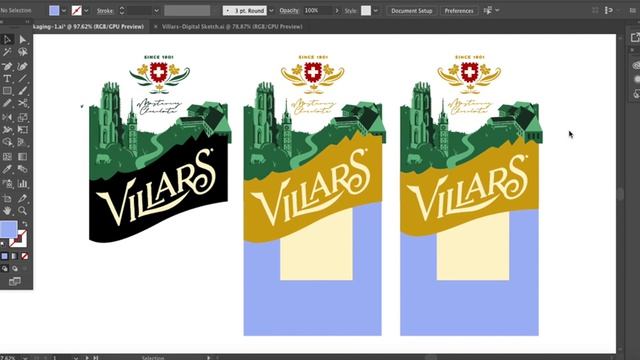Switch to Villars-Digital Sketch.ai tab
640x360 pixels.
(232, 27)
